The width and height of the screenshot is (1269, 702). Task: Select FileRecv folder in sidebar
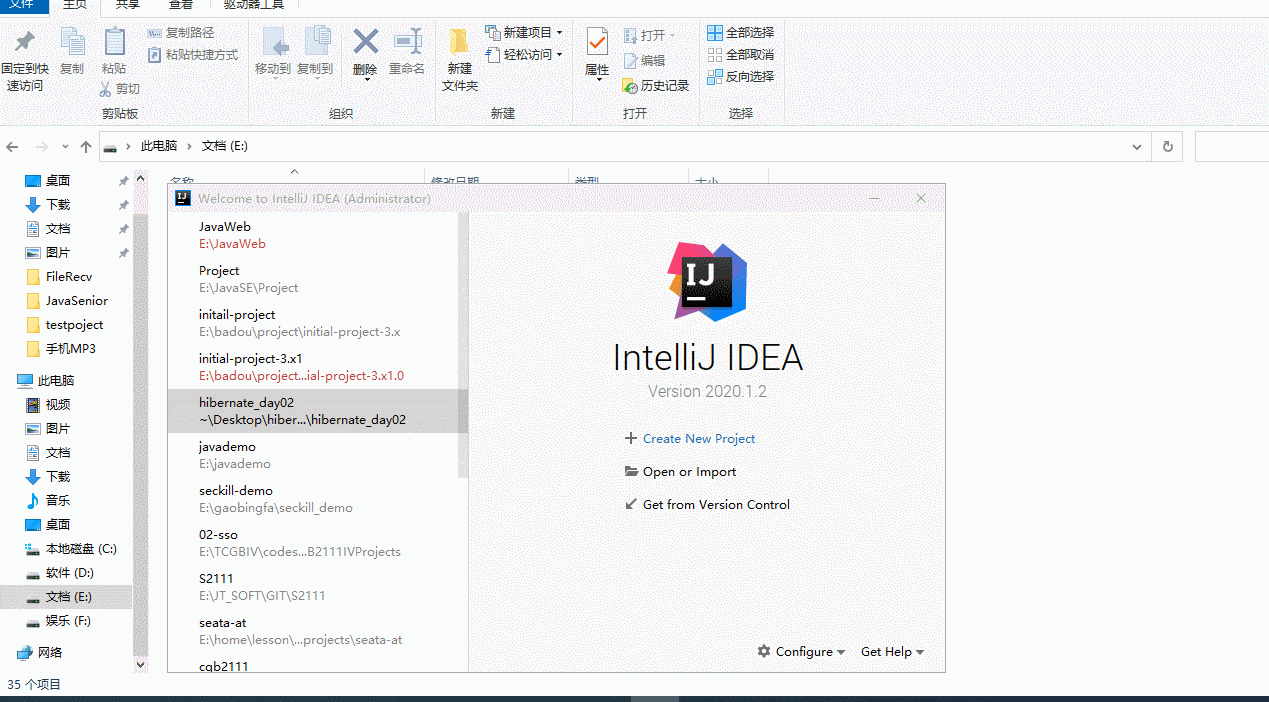point(68,277)
